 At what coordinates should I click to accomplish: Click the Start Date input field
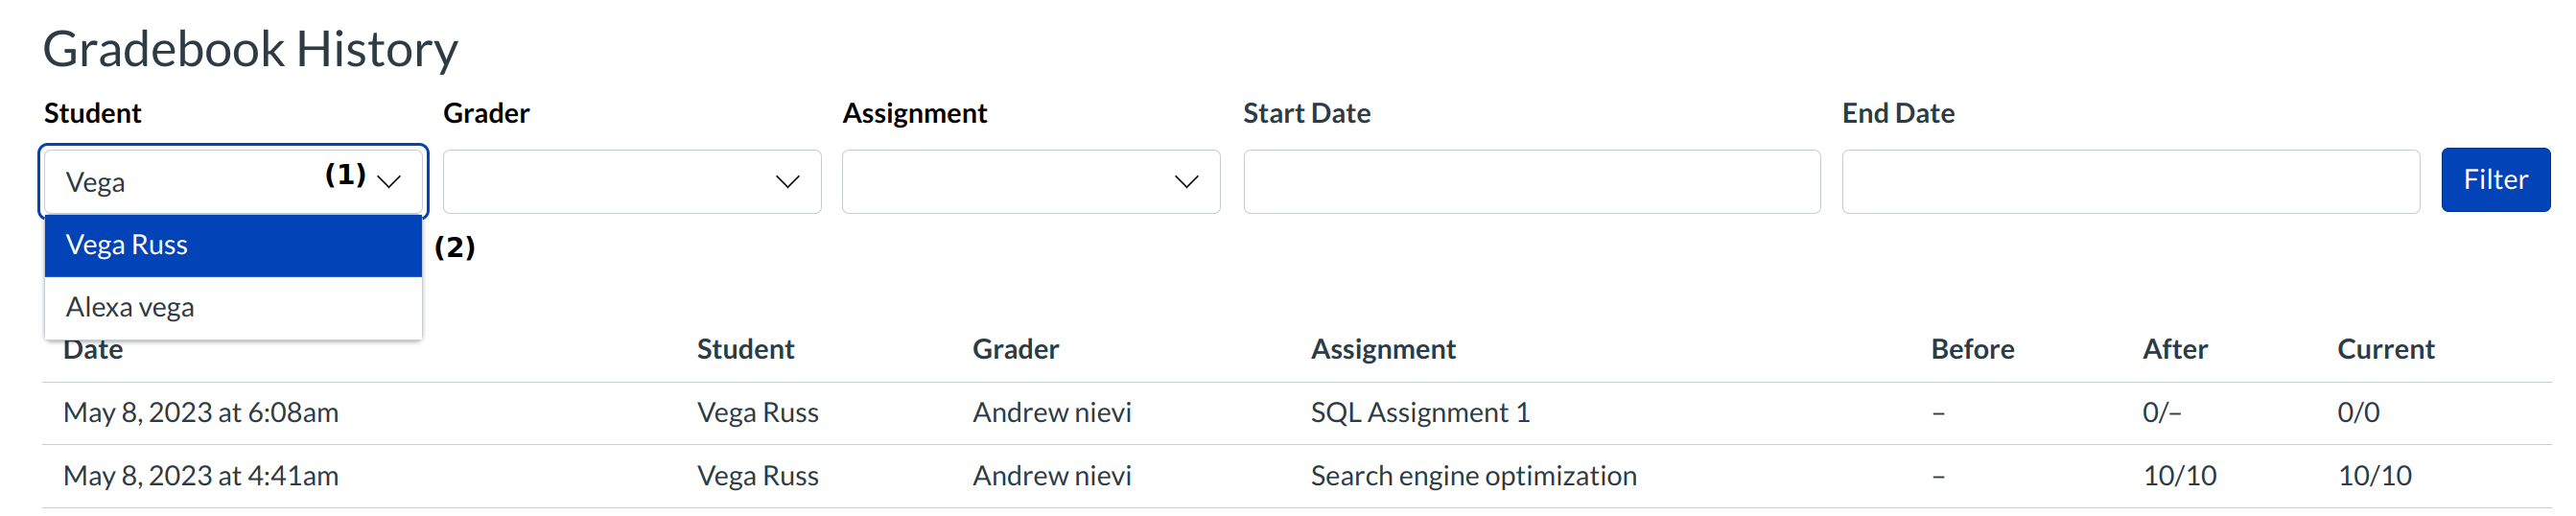[1530, 182]
